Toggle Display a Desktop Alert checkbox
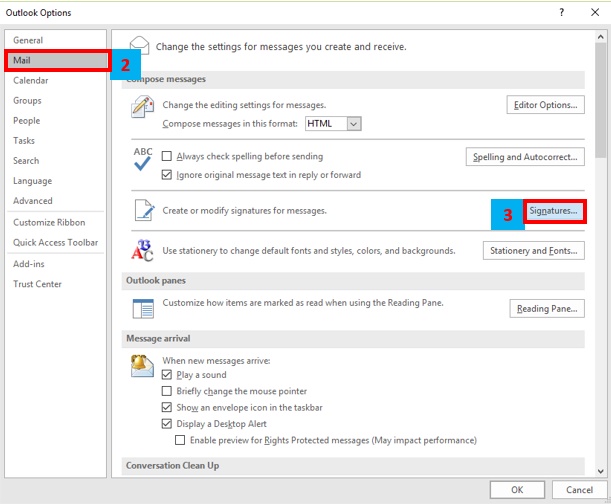The width and height of the screenshot is (611, 504). [168, 424]
